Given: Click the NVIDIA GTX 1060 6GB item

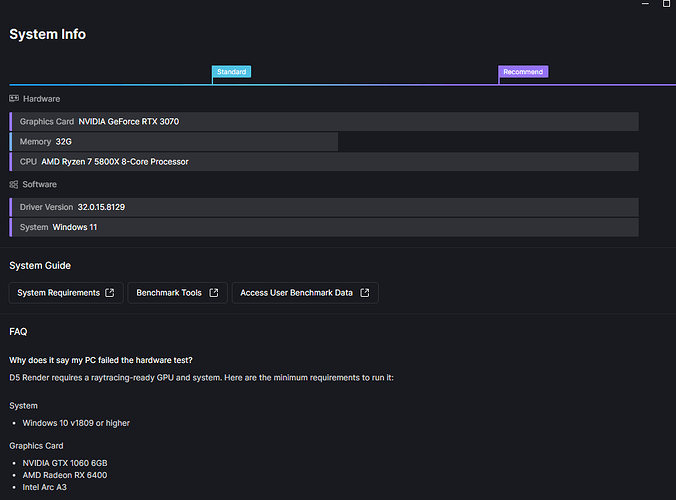Looking at the screenshot, I should (x=65, y=463).
